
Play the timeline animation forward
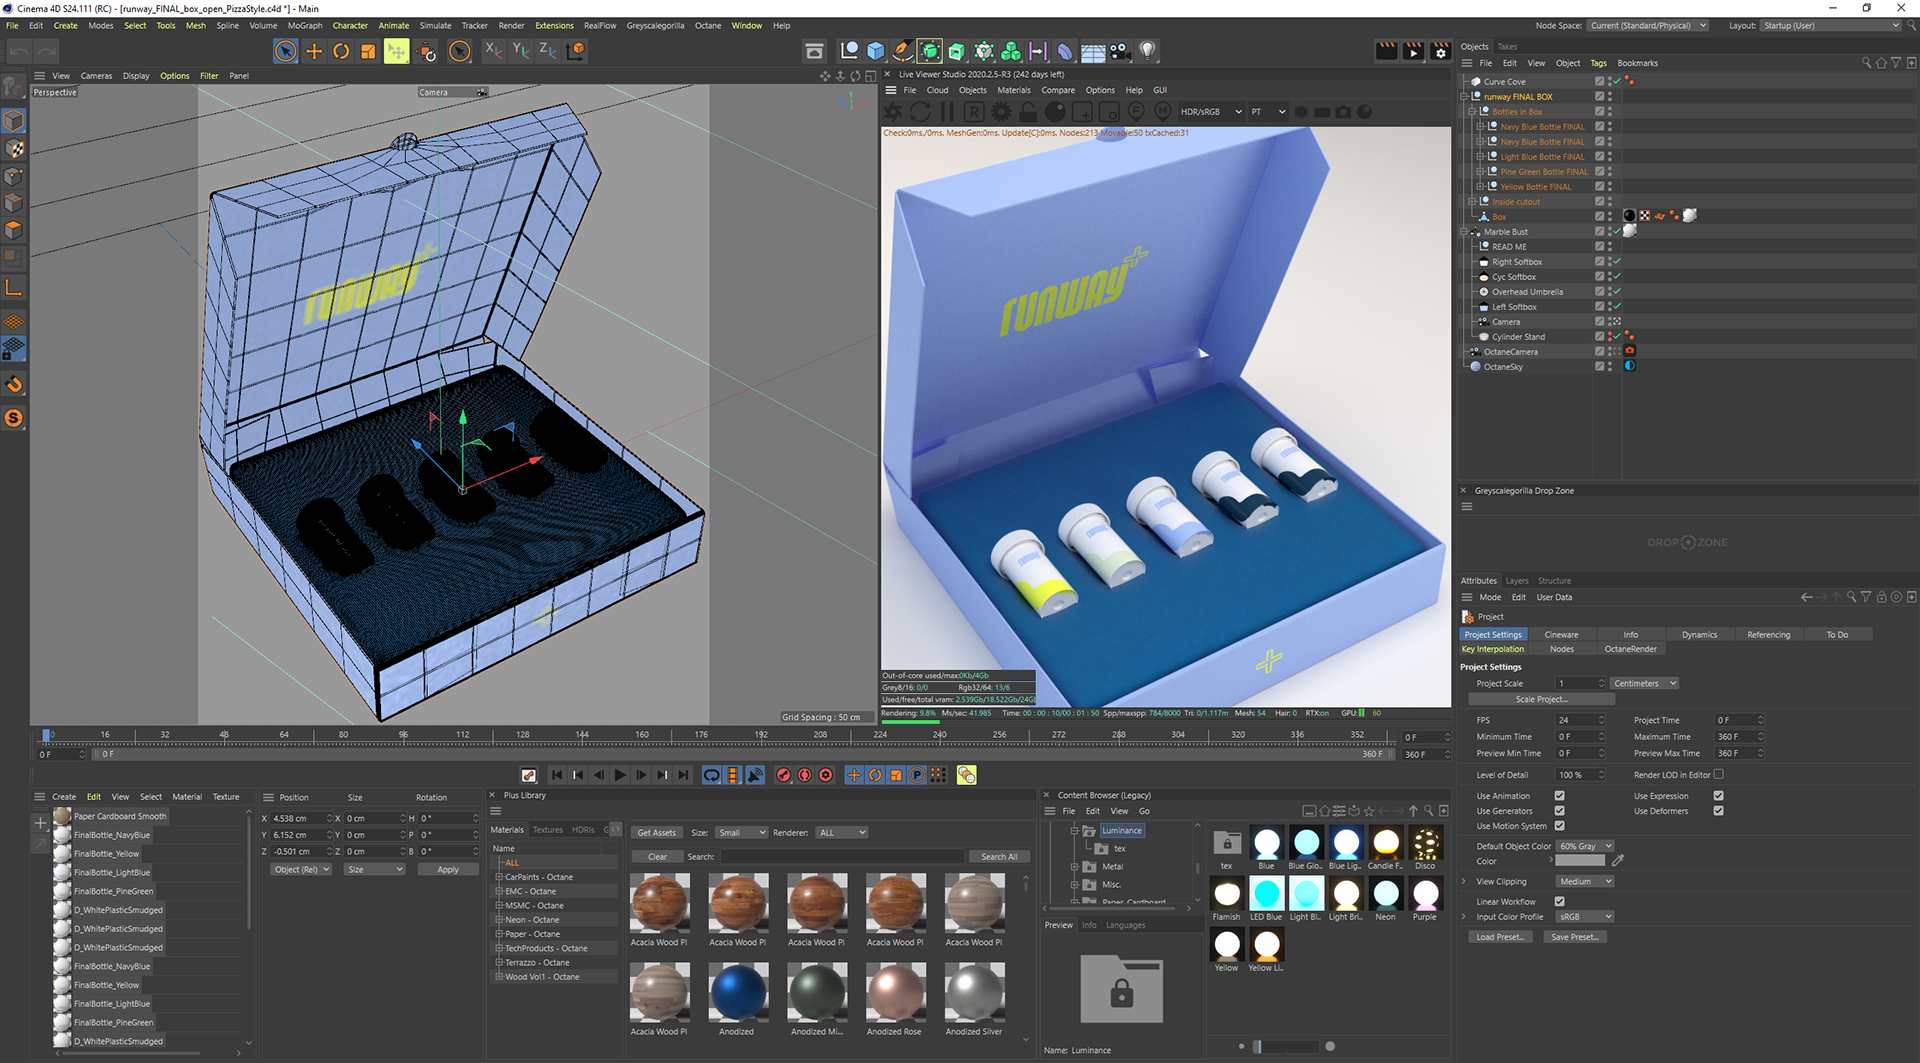click(x=620, y=775)
